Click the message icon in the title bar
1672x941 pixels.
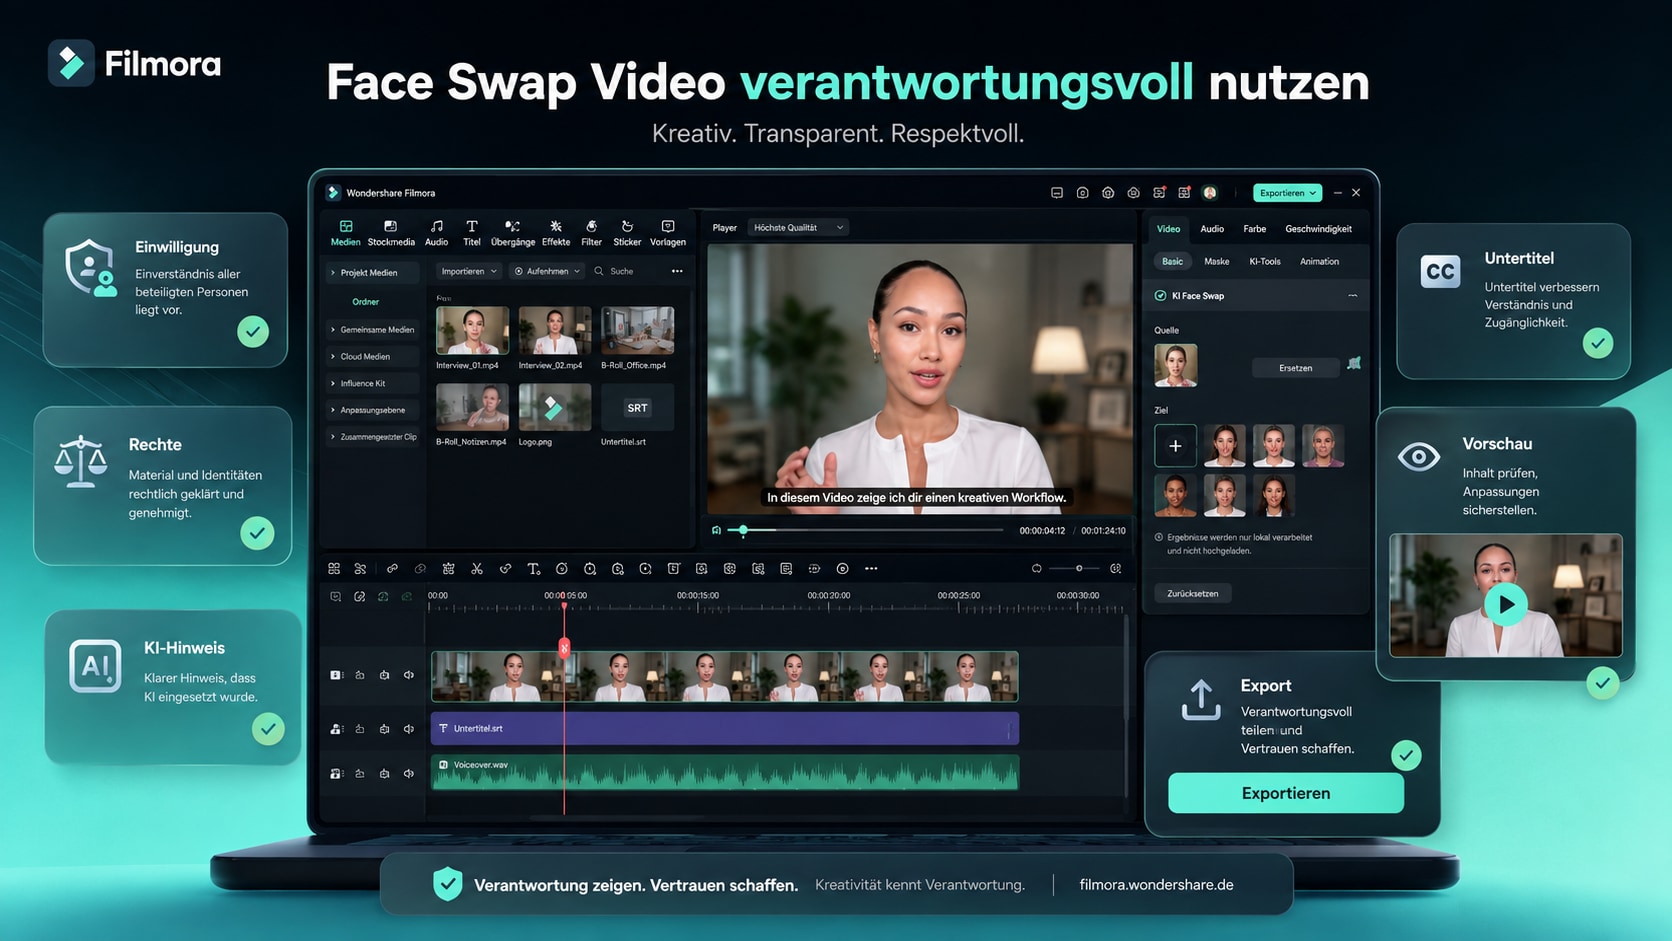tap(1057, 193)
